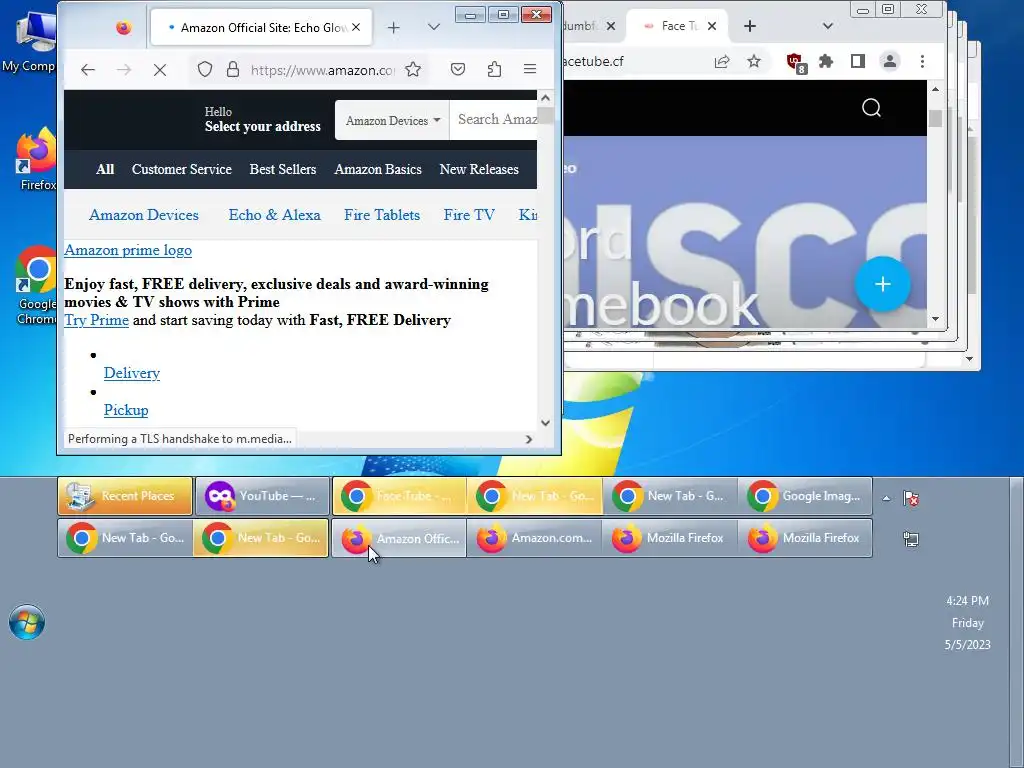Switch to Face Tube Chrome taskbar button
Screen dimensions: 1024x768
(x=399, y=496)
